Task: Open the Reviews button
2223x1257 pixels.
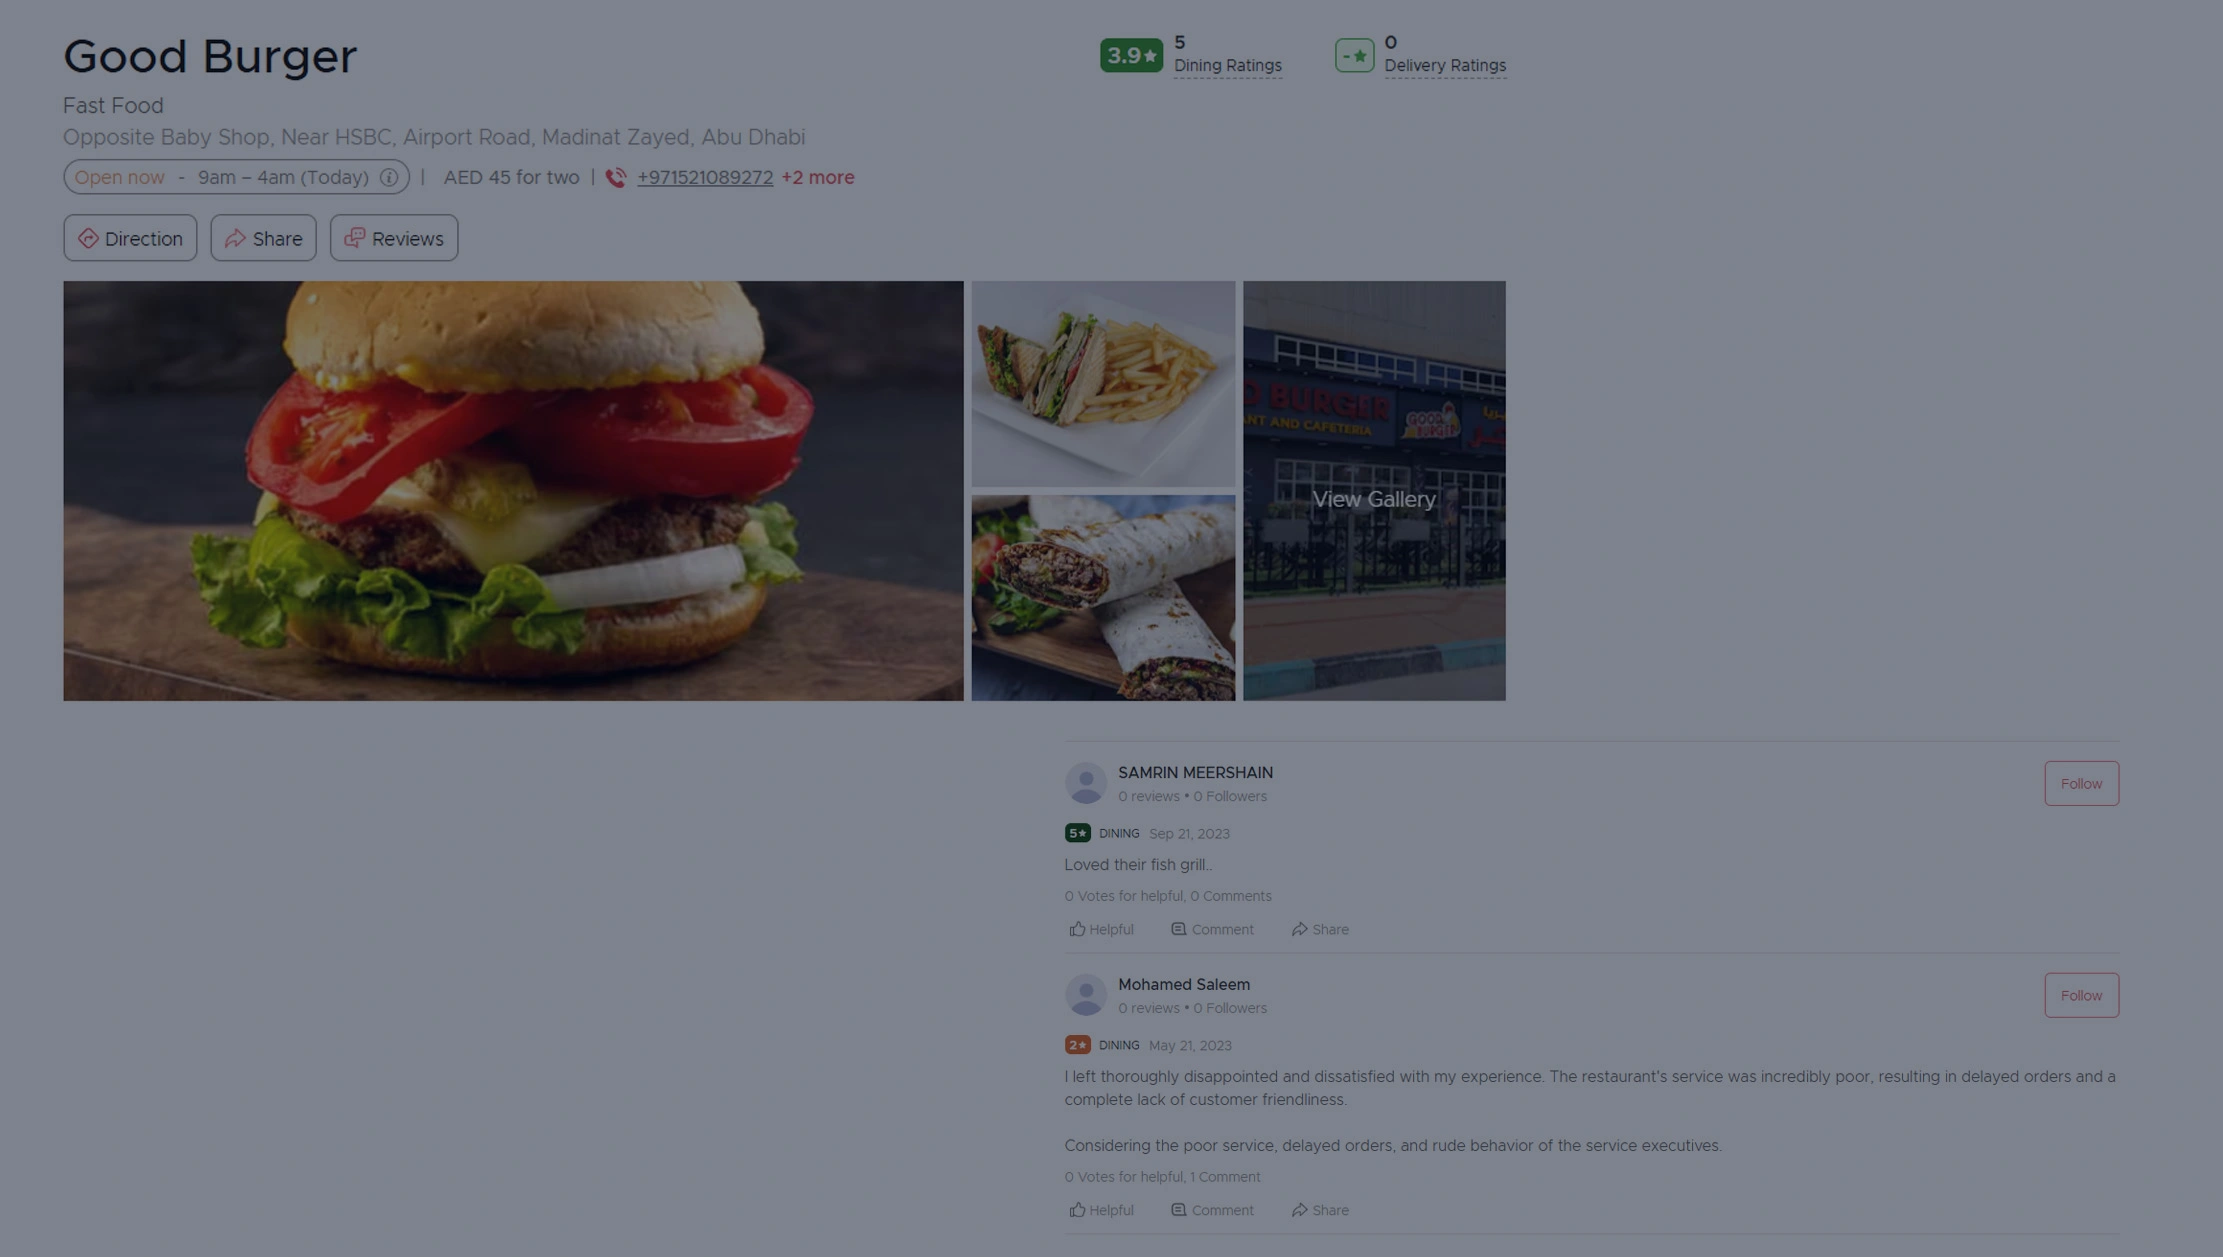Action: coord(394,238)
